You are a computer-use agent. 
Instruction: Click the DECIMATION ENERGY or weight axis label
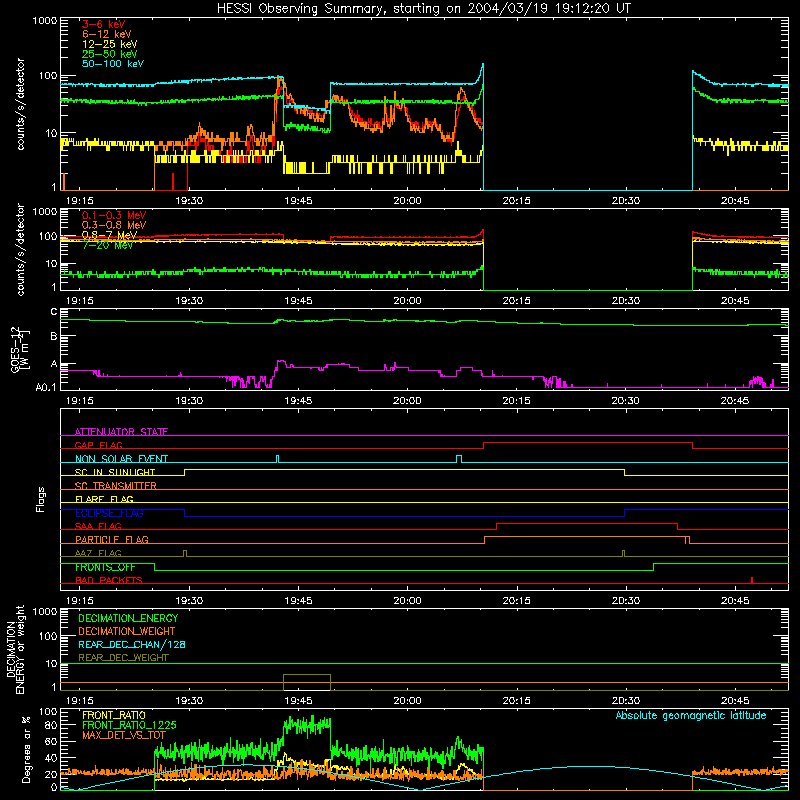(x=15, y=649)
